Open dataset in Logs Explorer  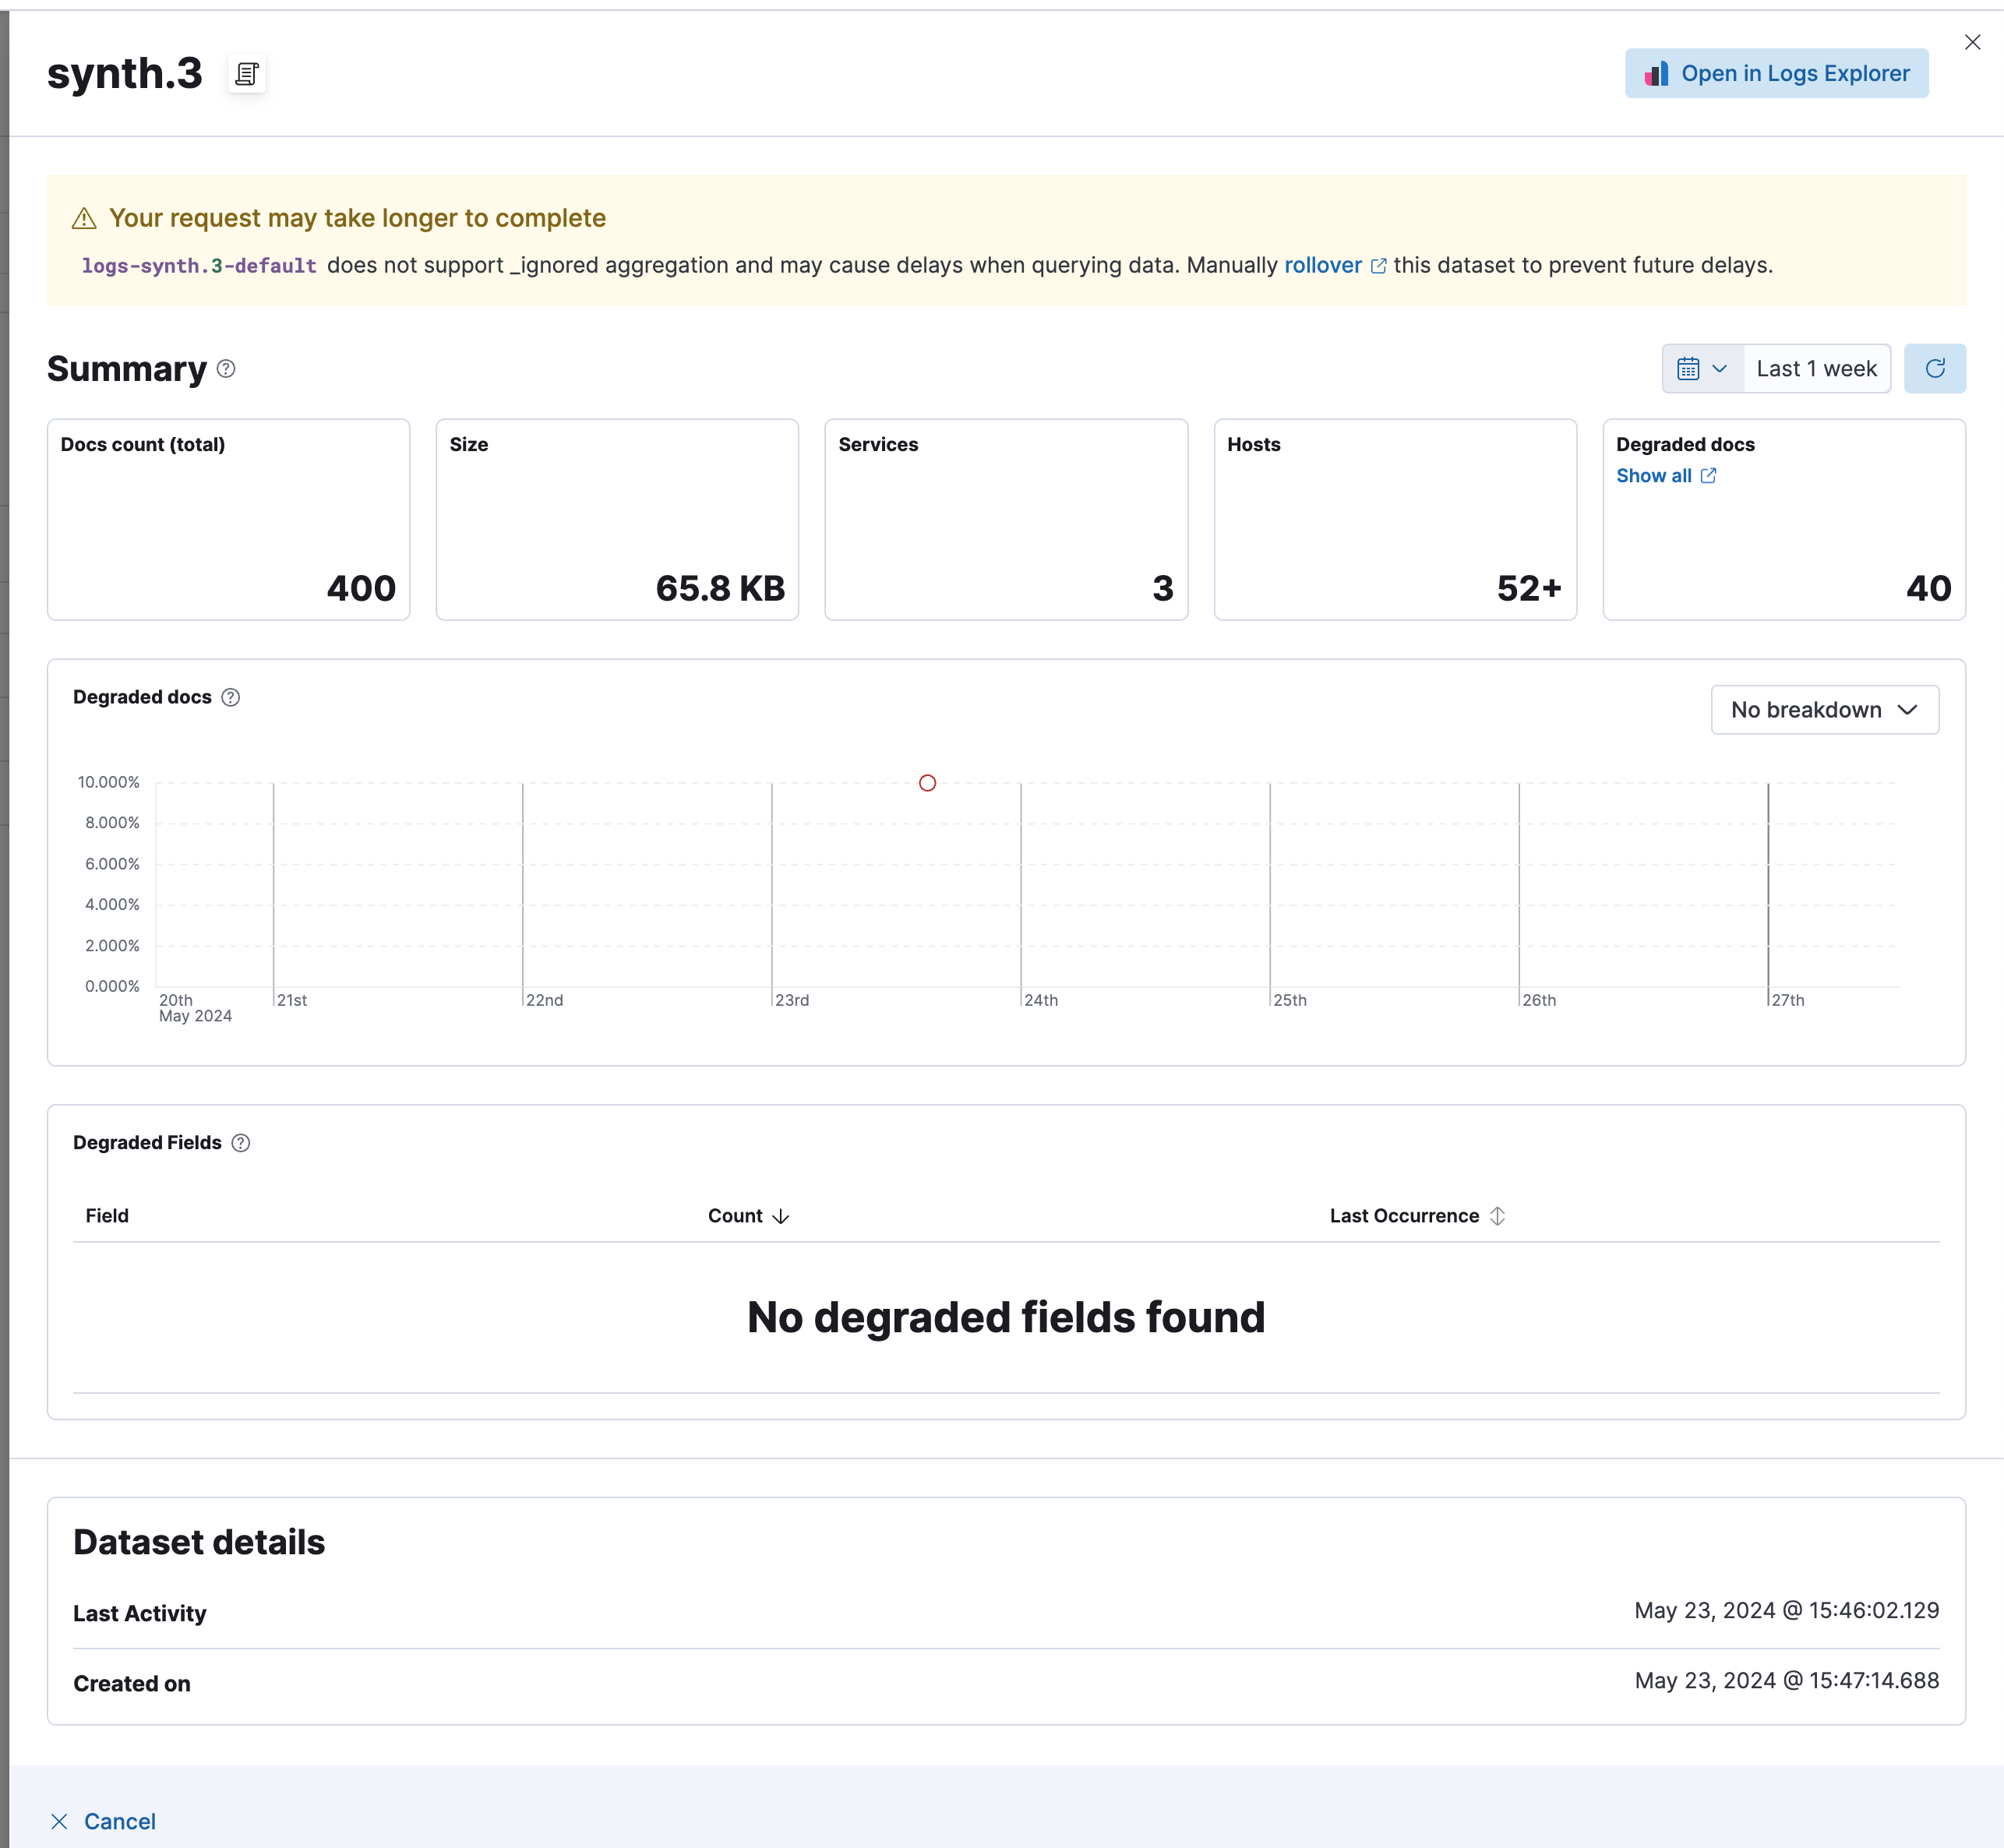point(1776,73)
